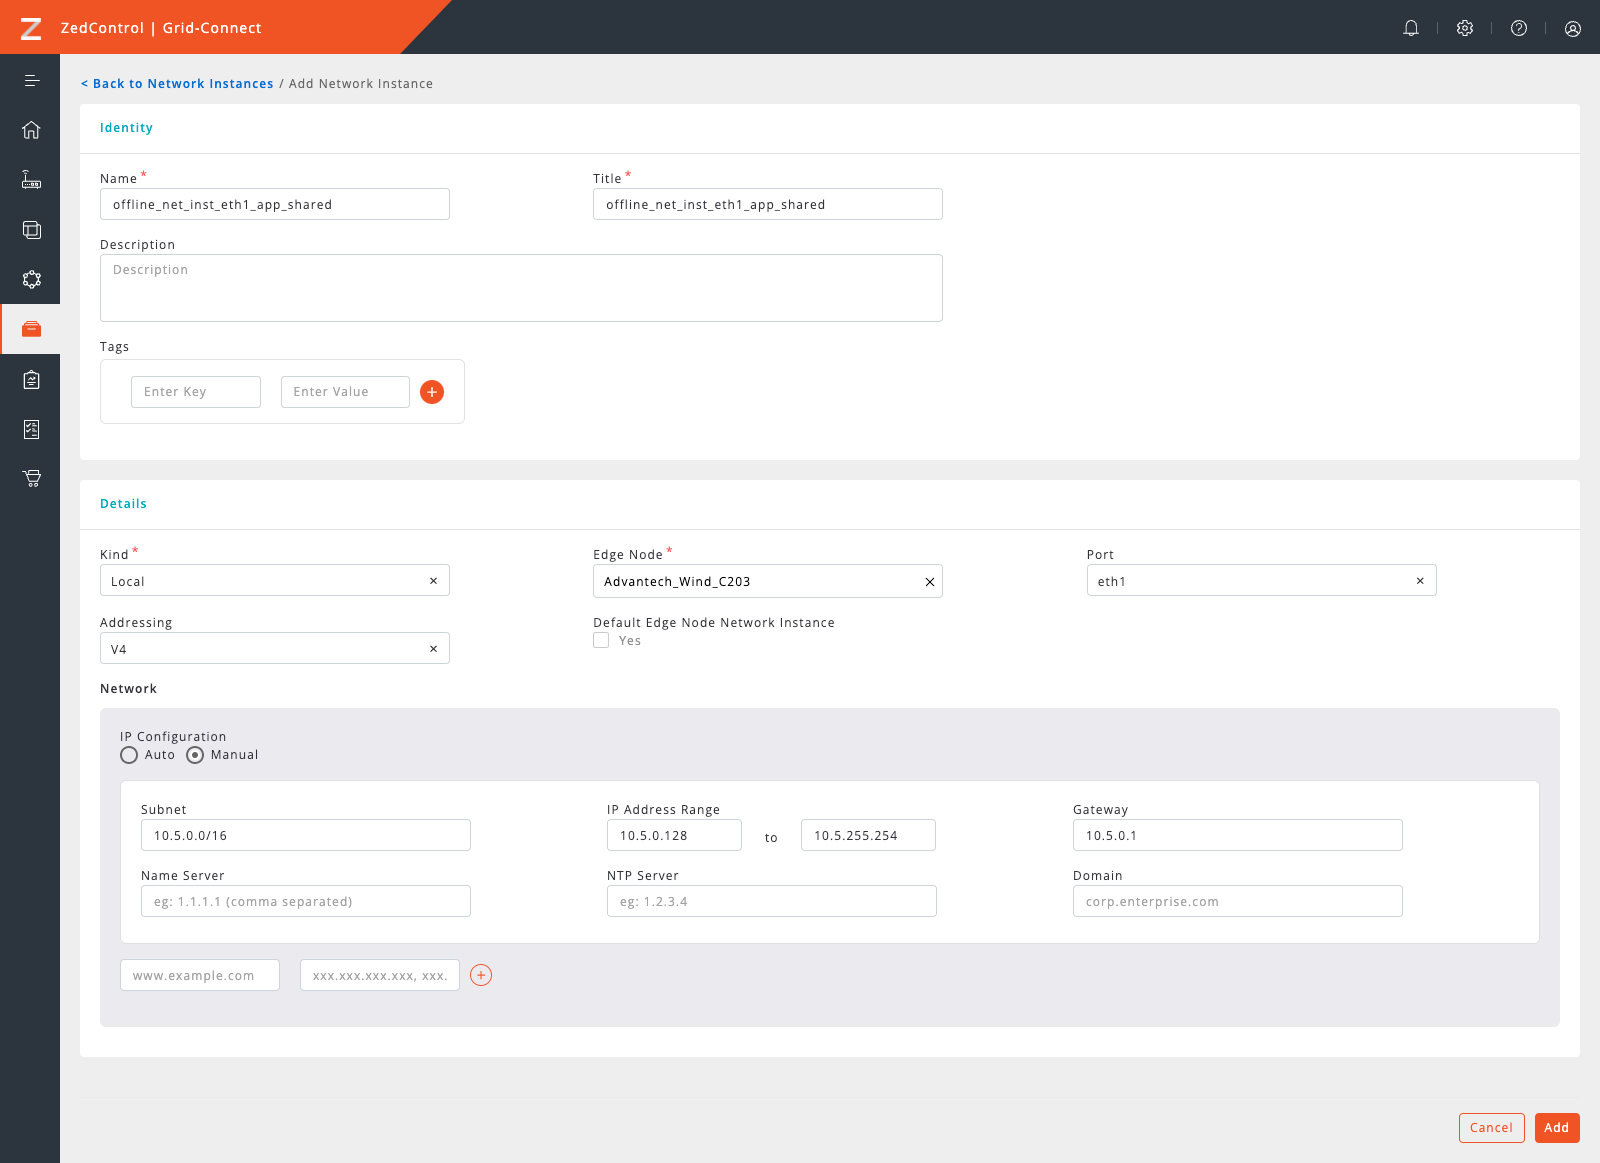Click the Add Network Instance breadcrumb text
Viewport: 1600px width, 1163px height.
click(x=361, y=84)
